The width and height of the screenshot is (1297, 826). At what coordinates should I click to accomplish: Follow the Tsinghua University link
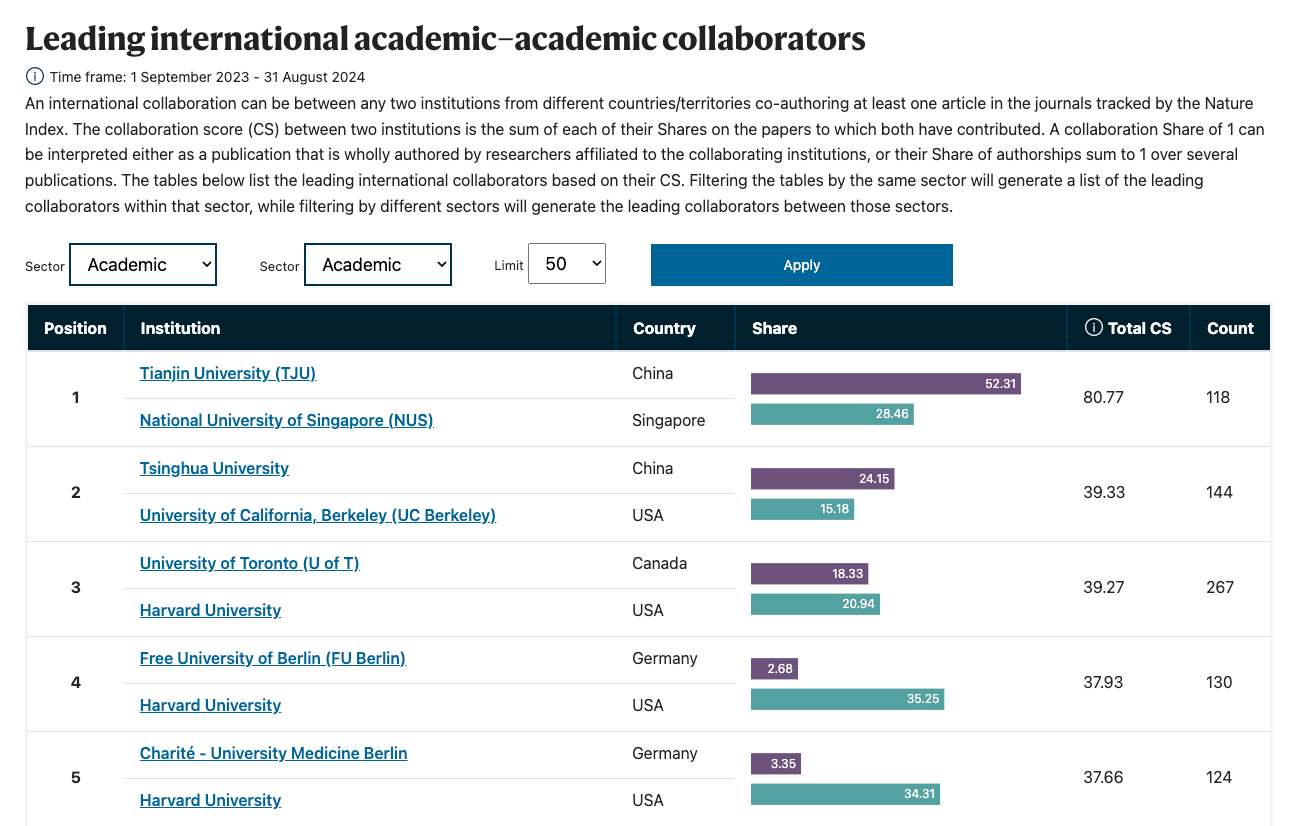point(214,468)
